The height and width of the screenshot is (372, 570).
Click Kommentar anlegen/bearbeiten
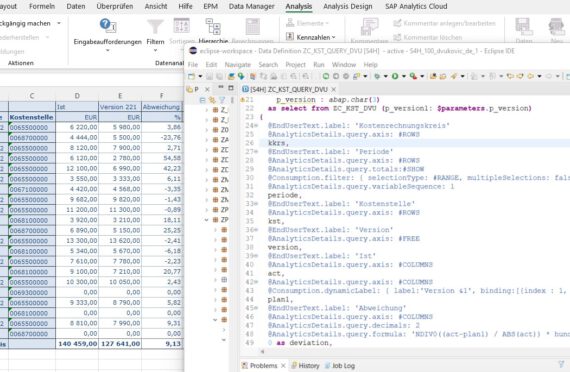[444, 23]
